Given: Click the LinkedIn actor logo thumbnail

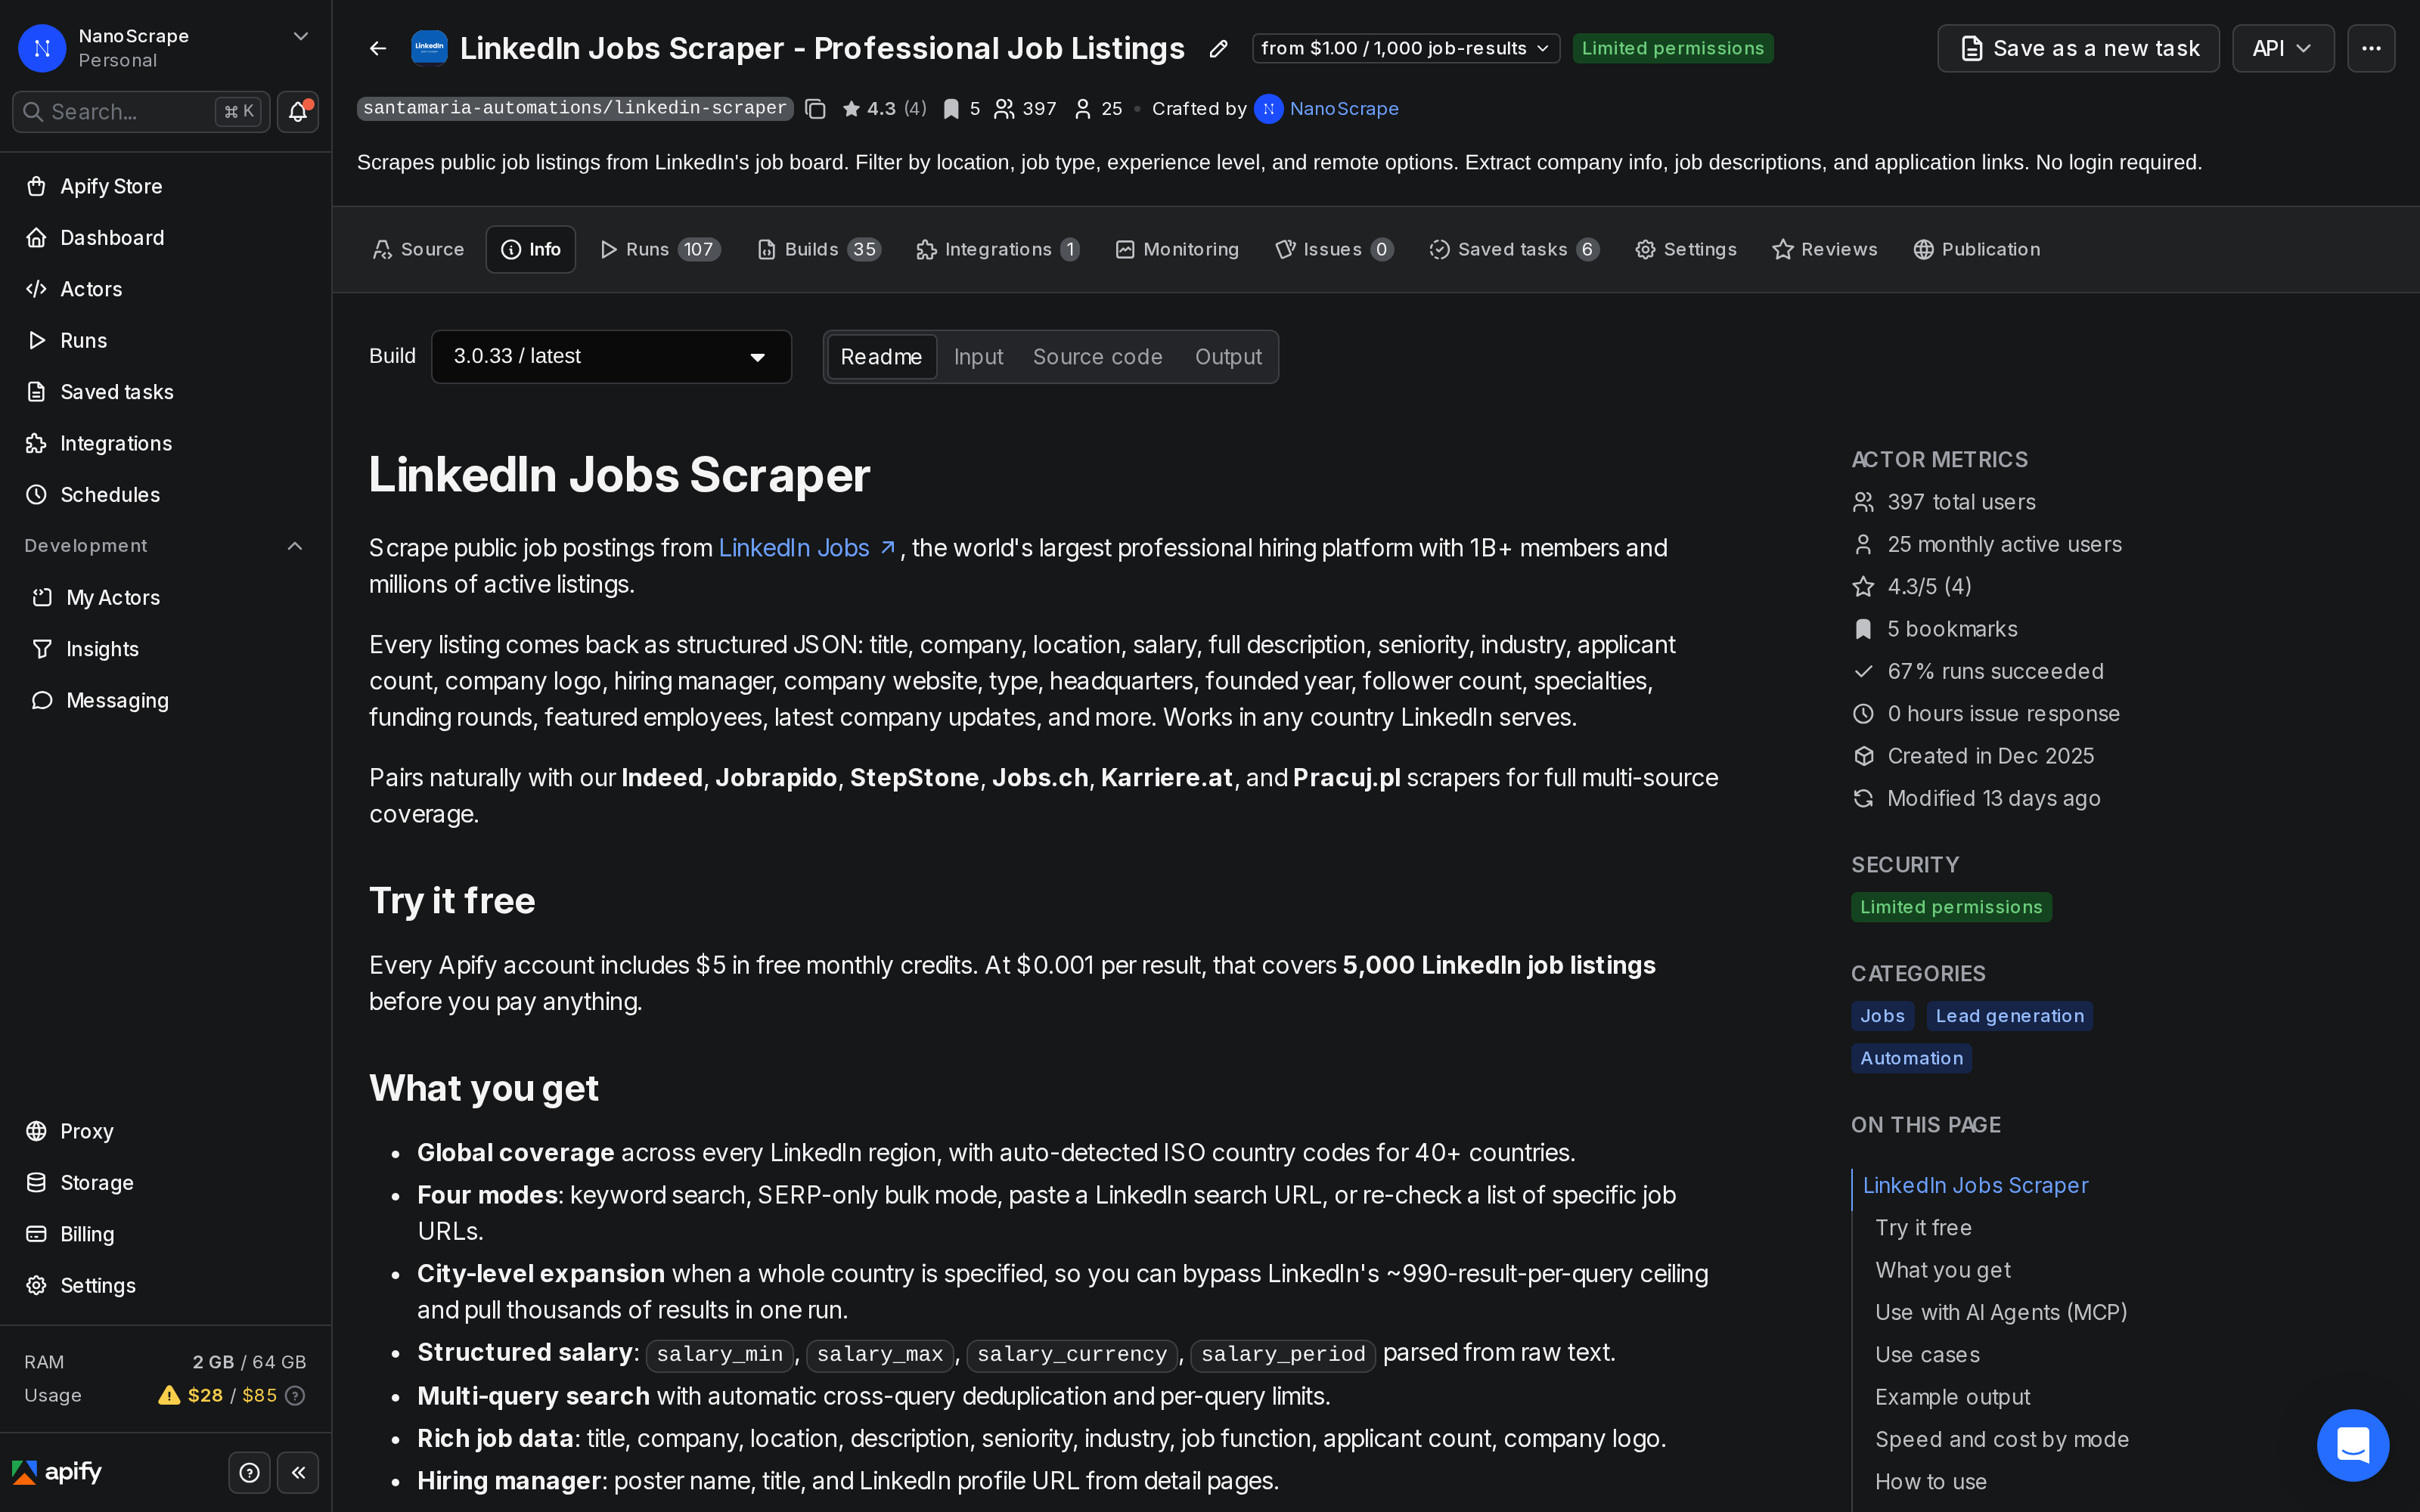Looking at the screenshot, I should coord(429,48).
